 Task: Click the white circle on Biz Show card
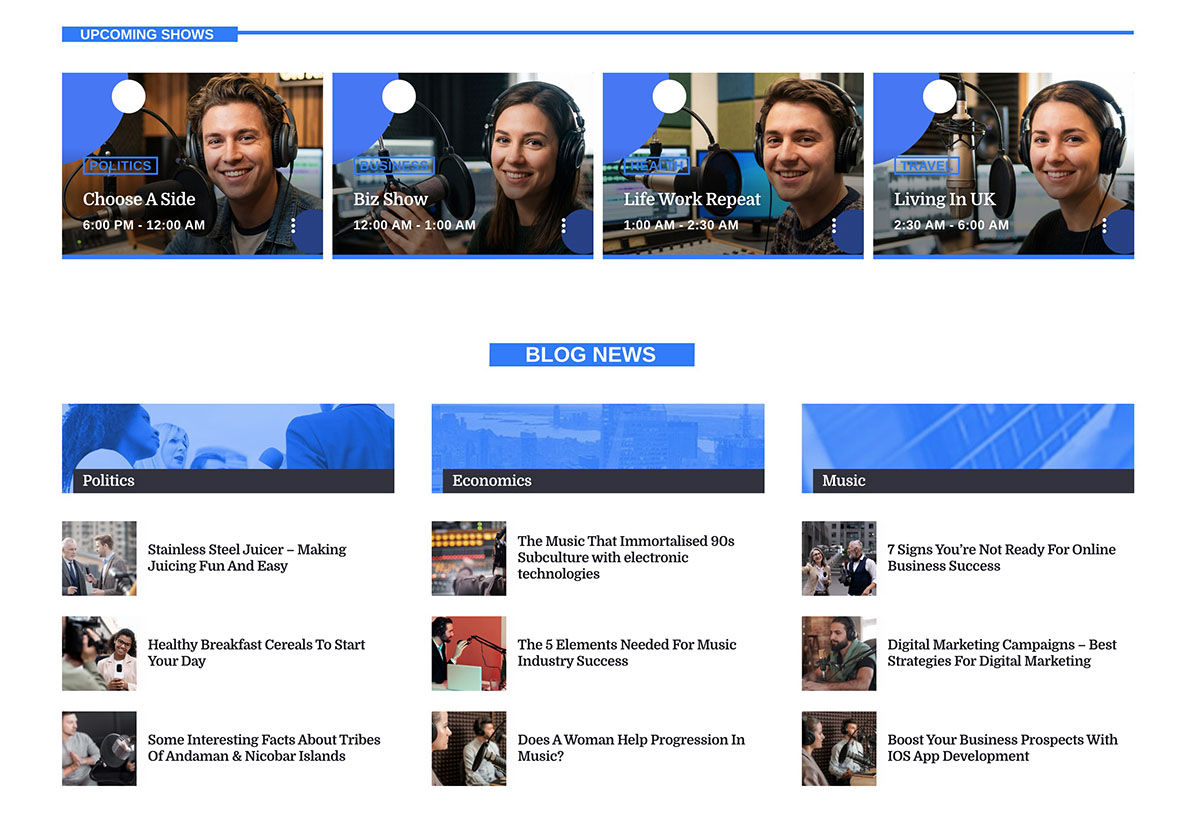399,97
